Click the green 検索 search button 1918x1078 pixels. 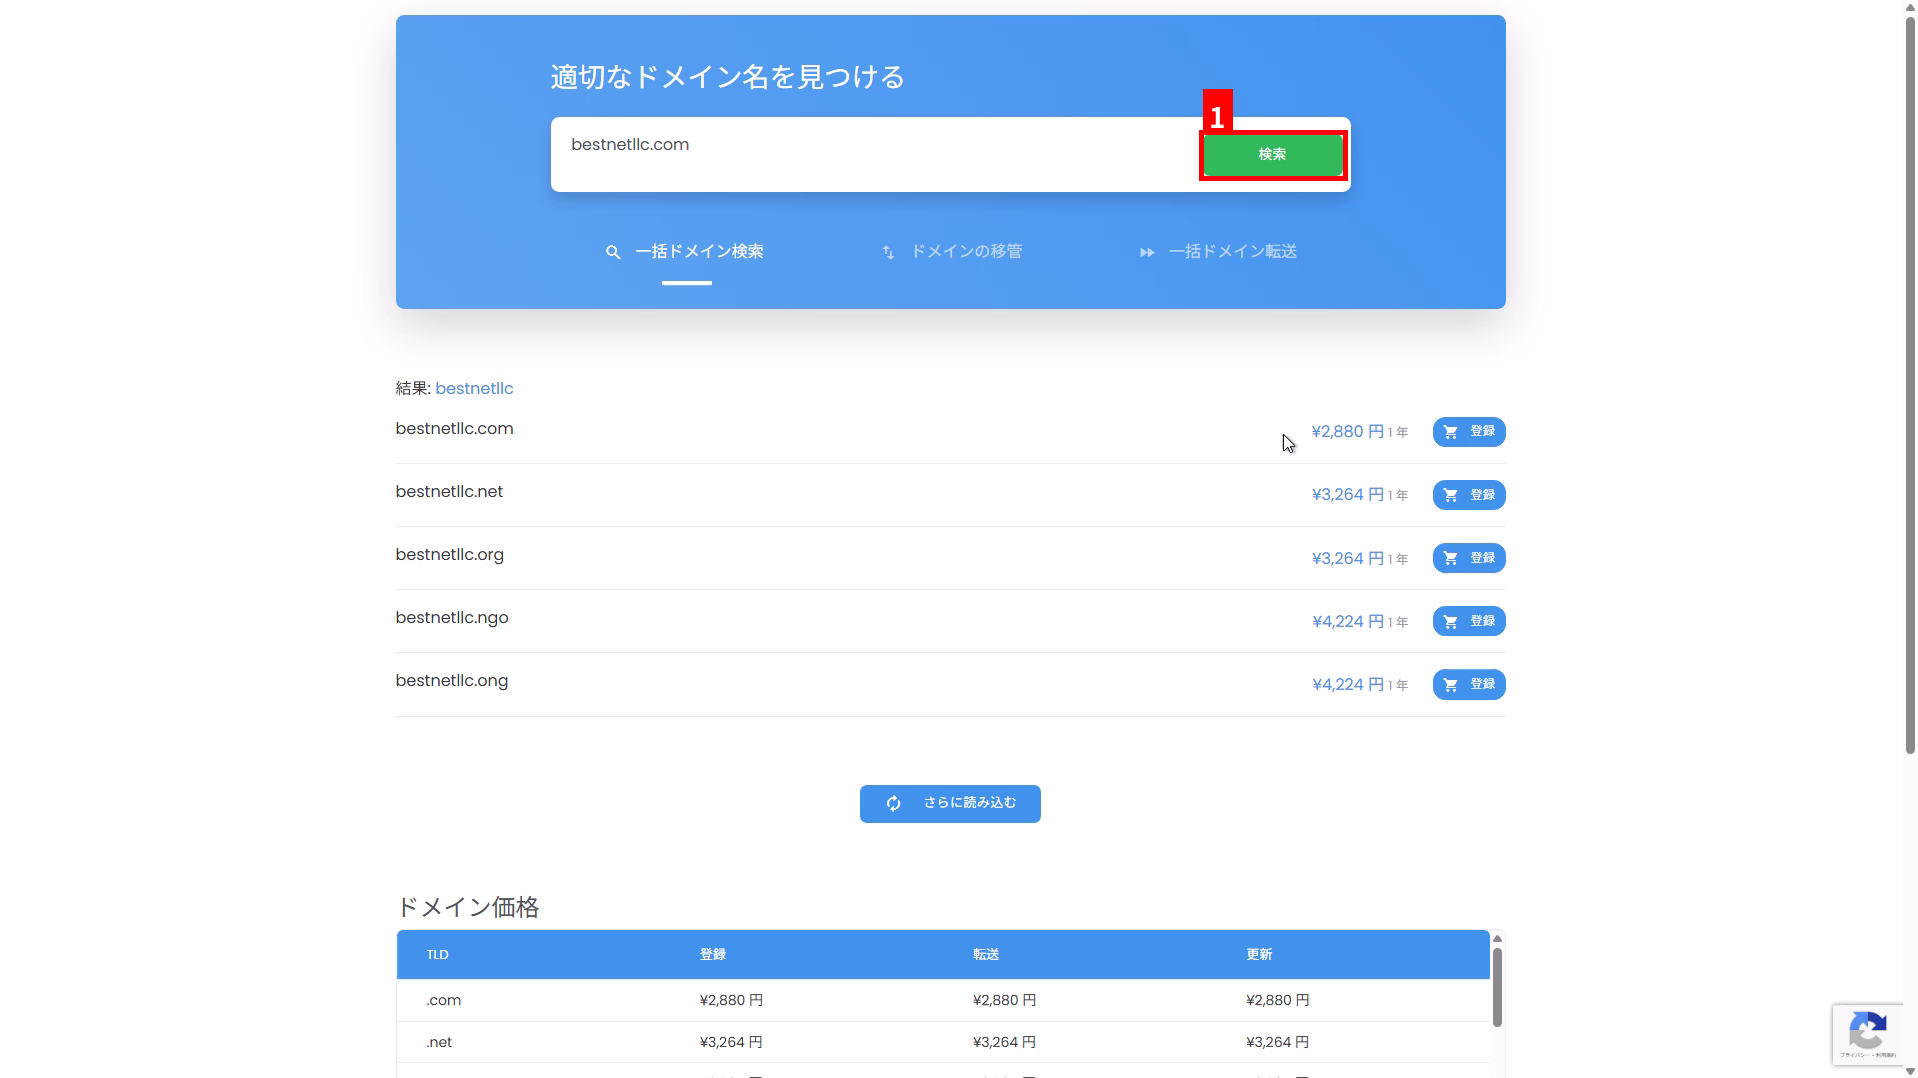pos(1272,155)
